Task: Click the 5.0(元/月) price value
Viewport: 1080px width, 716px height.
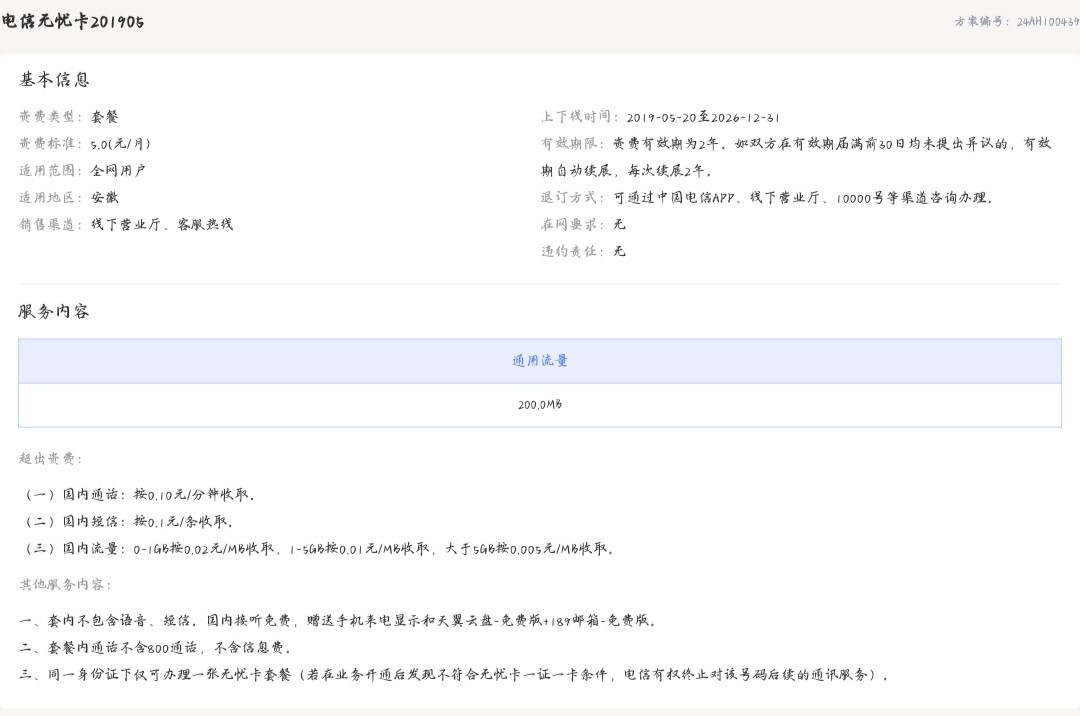Action: pos(121,144)
